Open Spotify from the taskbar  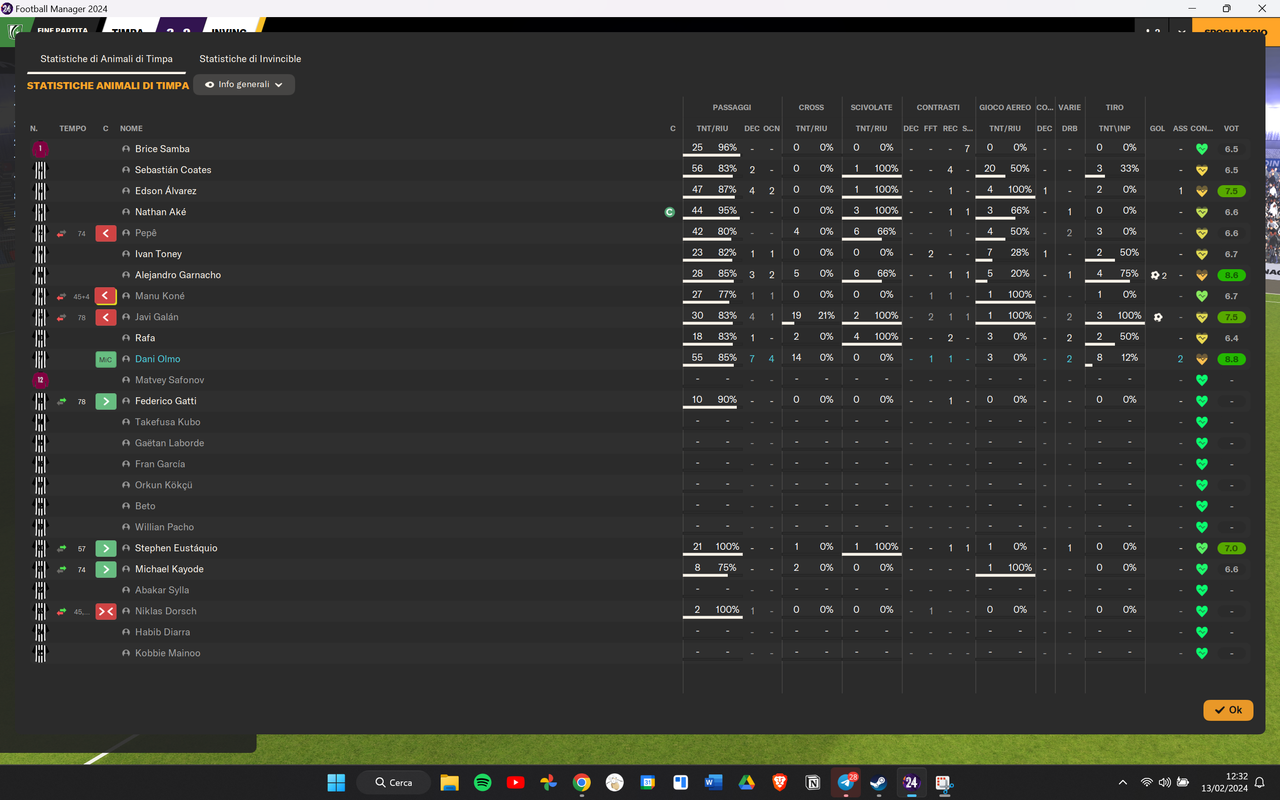pos(482,782)
